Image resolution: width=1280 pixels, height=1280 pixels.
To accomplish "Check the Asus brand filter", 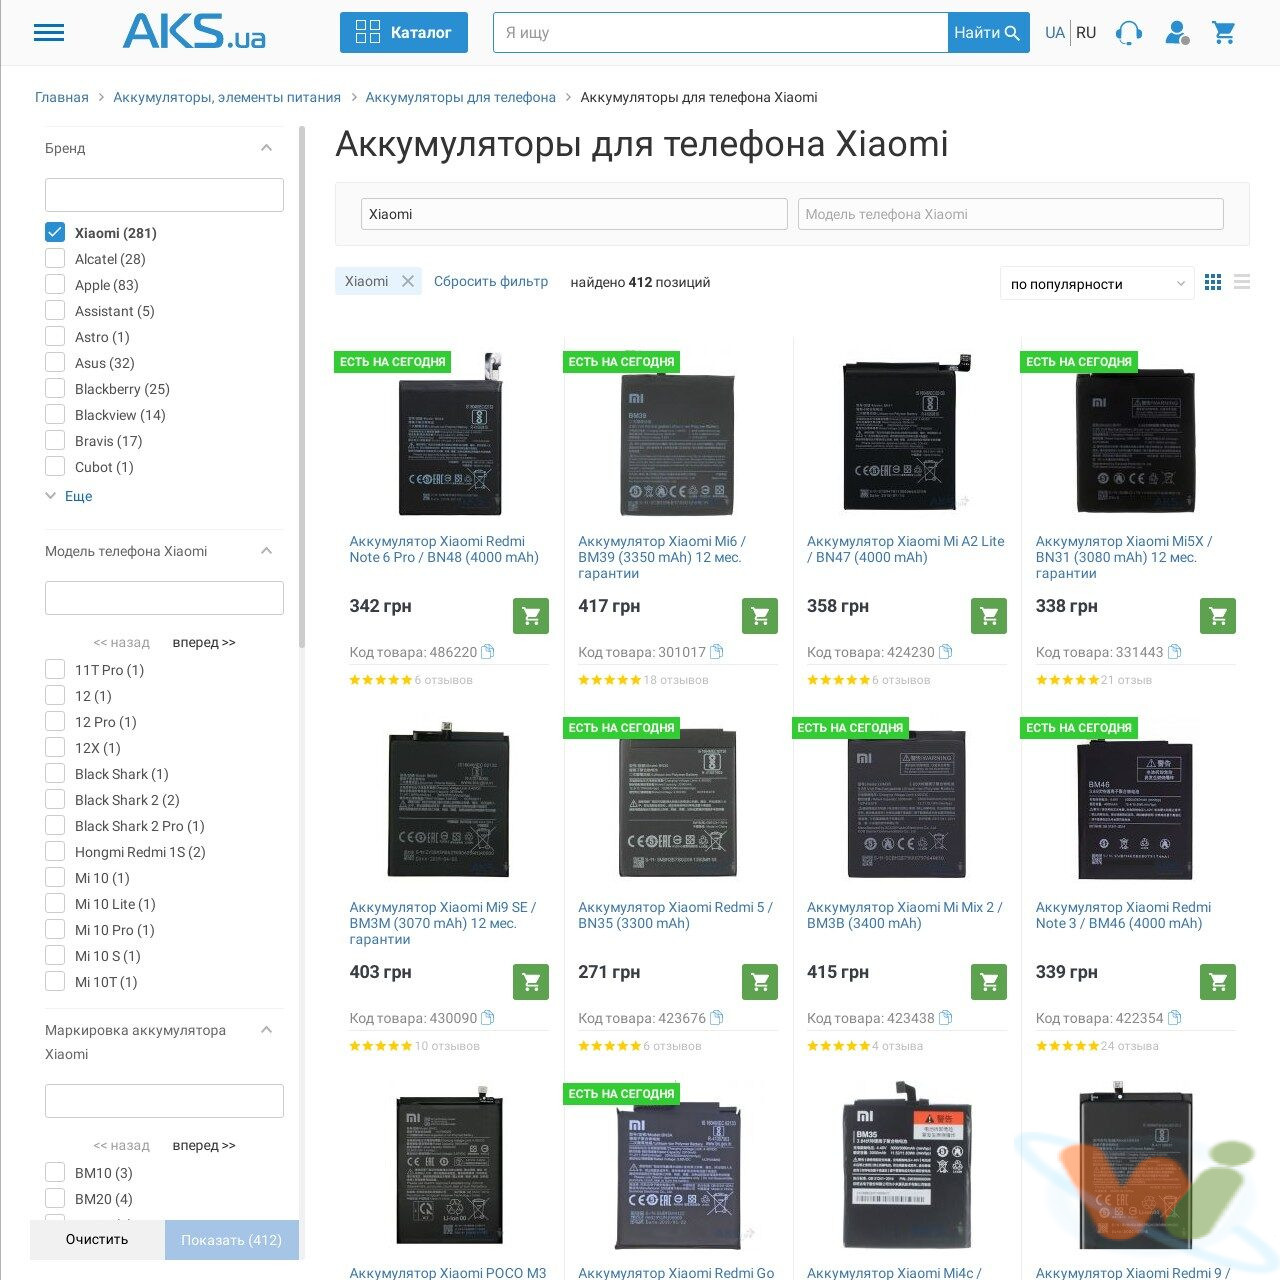I will point(55,362).
